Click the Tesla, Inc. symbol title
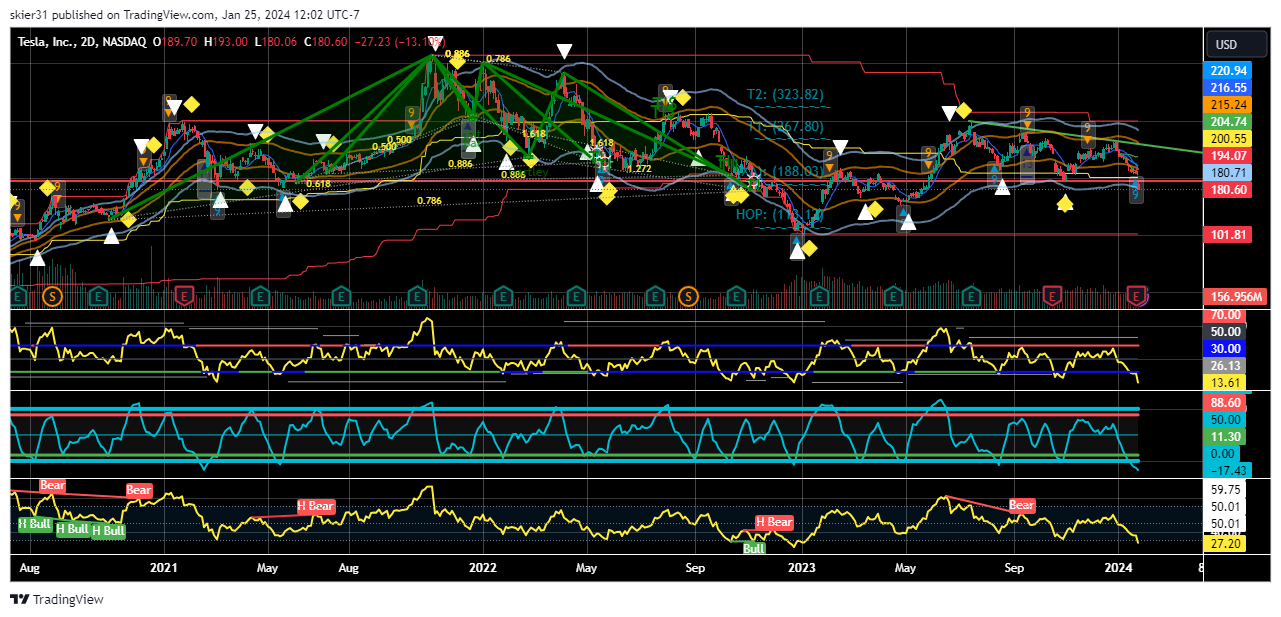Screen dimensions: 1281x617 click(55, 42)
